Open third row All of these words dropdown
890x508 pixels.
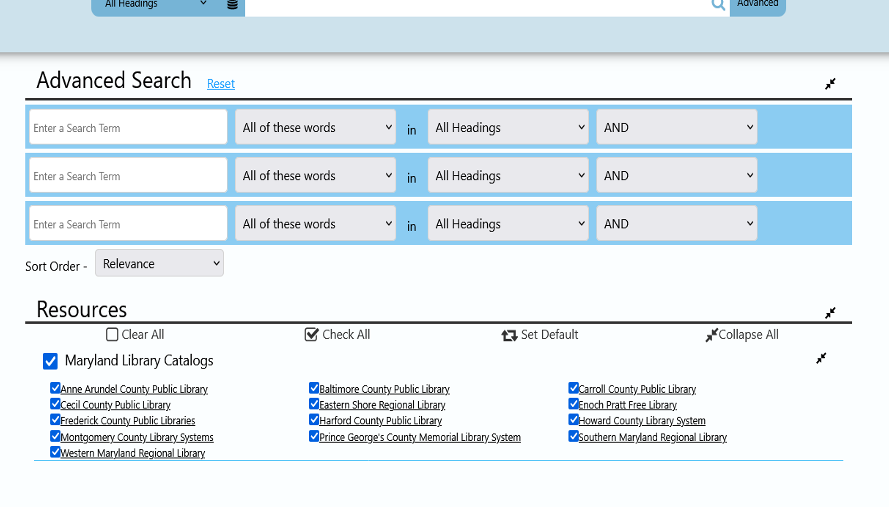coord(316,224)
